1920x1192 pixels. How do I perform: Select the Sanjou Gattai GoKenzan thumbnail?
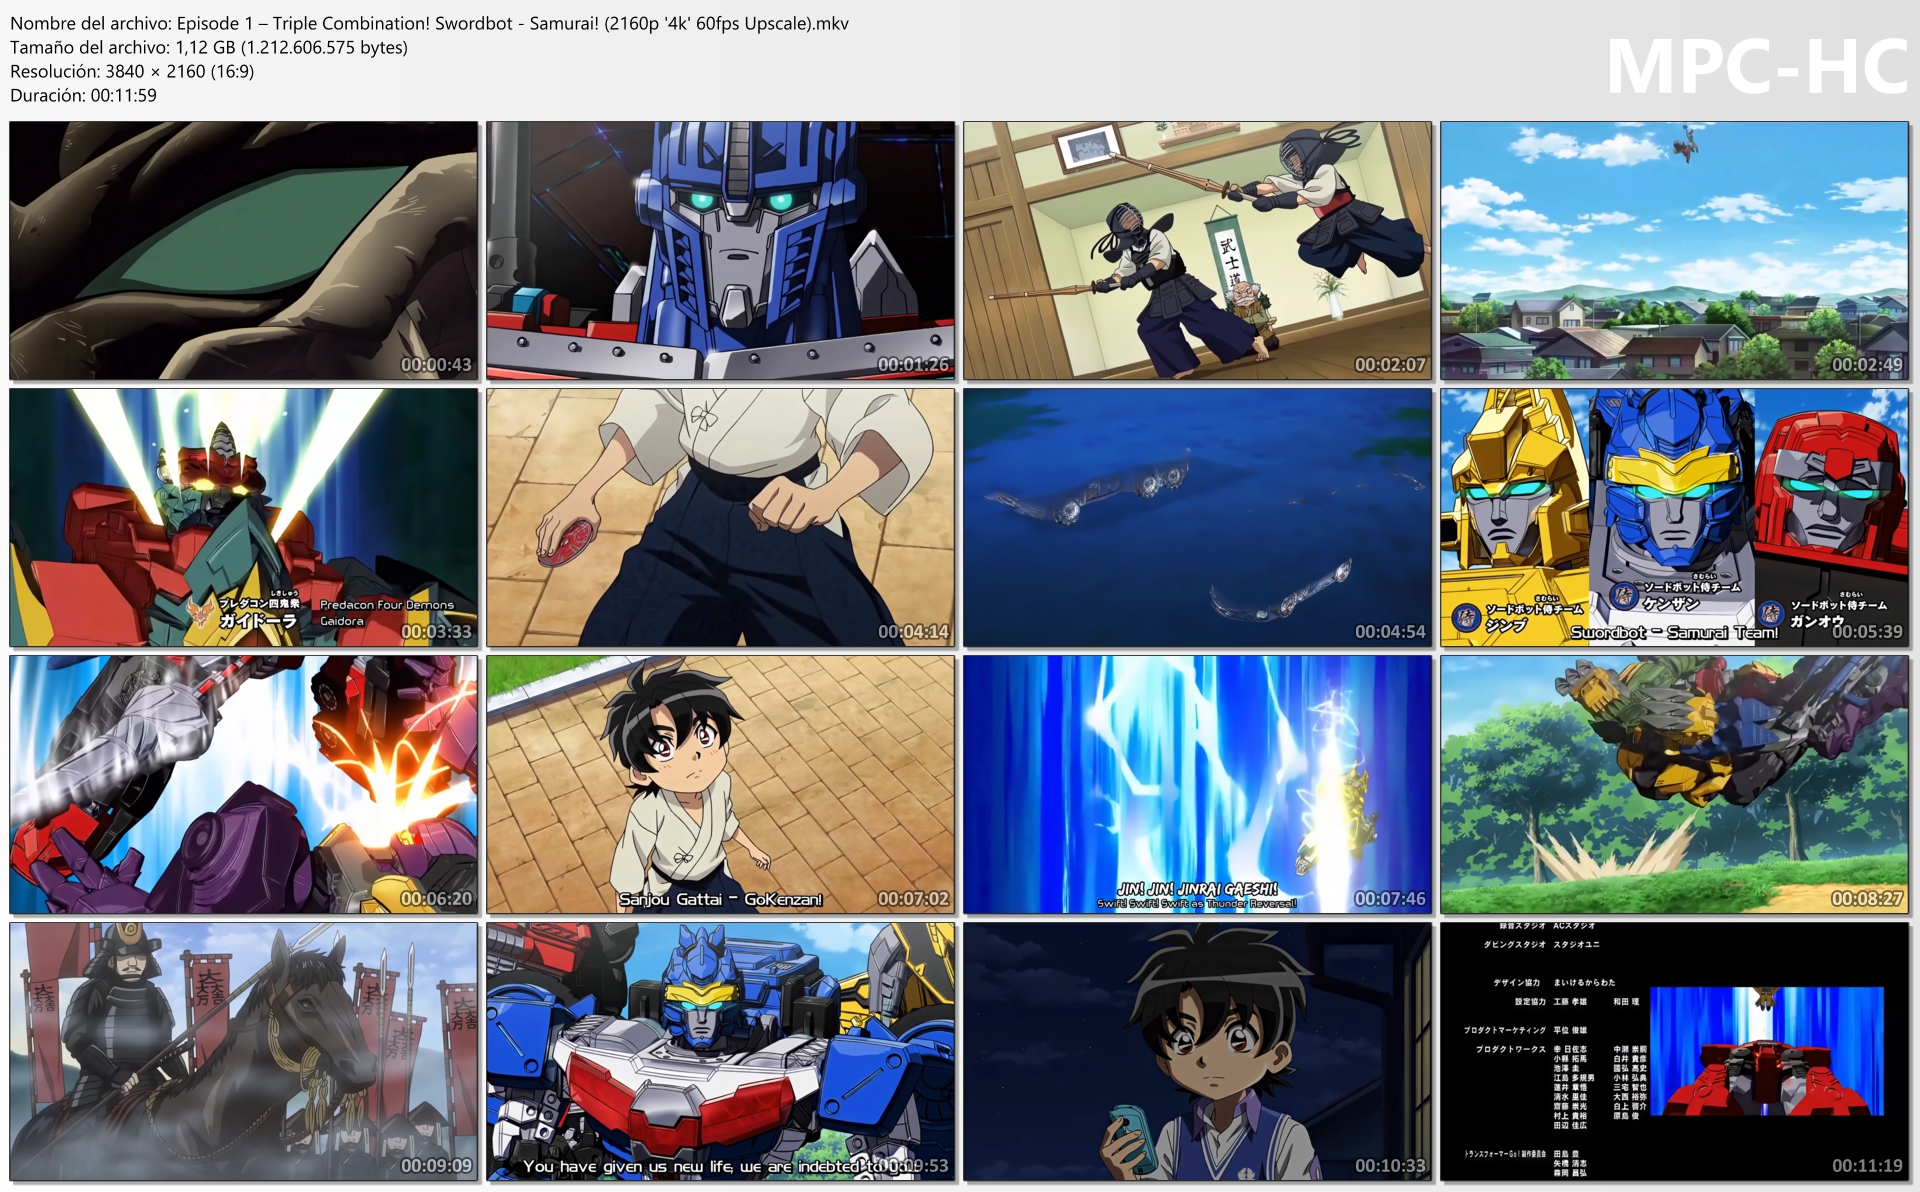tap(721, 785)
